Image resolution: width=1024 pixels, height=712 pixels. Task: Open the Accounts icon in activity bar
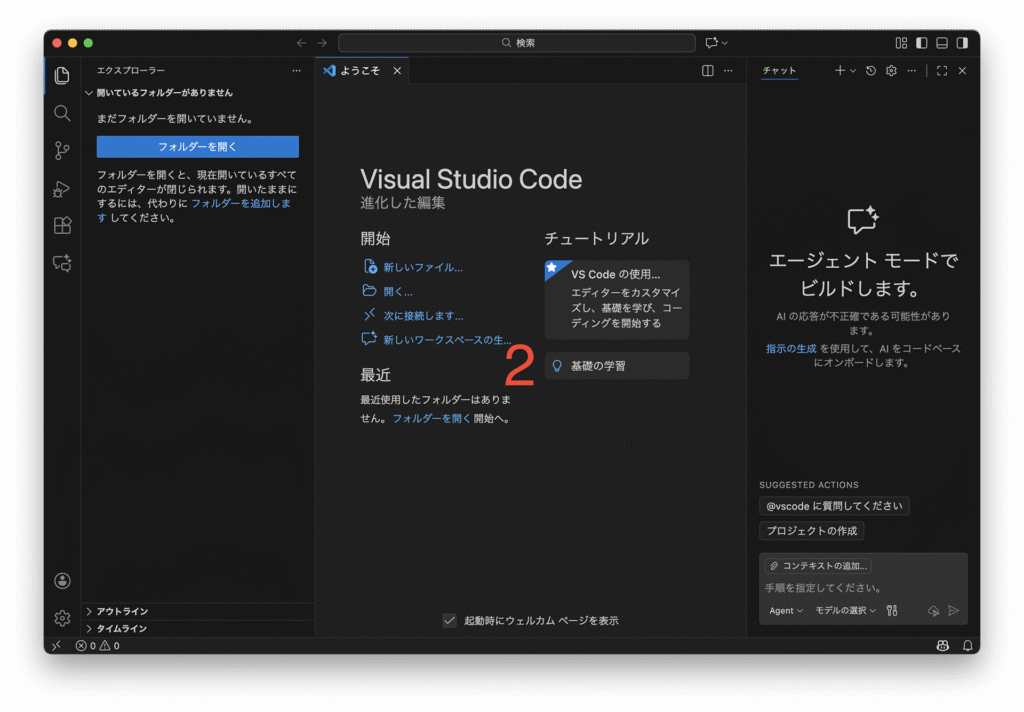[x=62, y=581]
